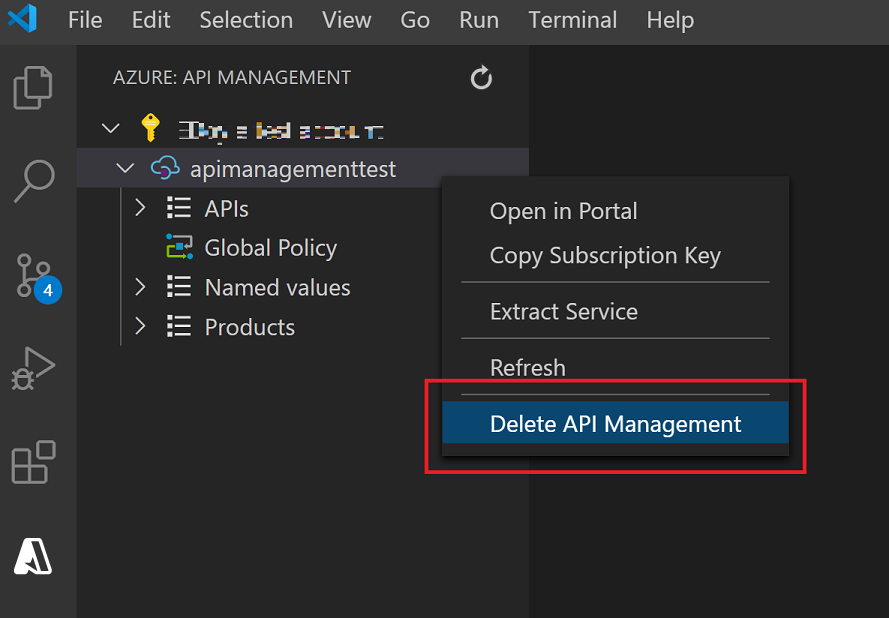Screen dimensions: 889x618
Task: Collapse the subscription node with key icon
Action: 111,129
